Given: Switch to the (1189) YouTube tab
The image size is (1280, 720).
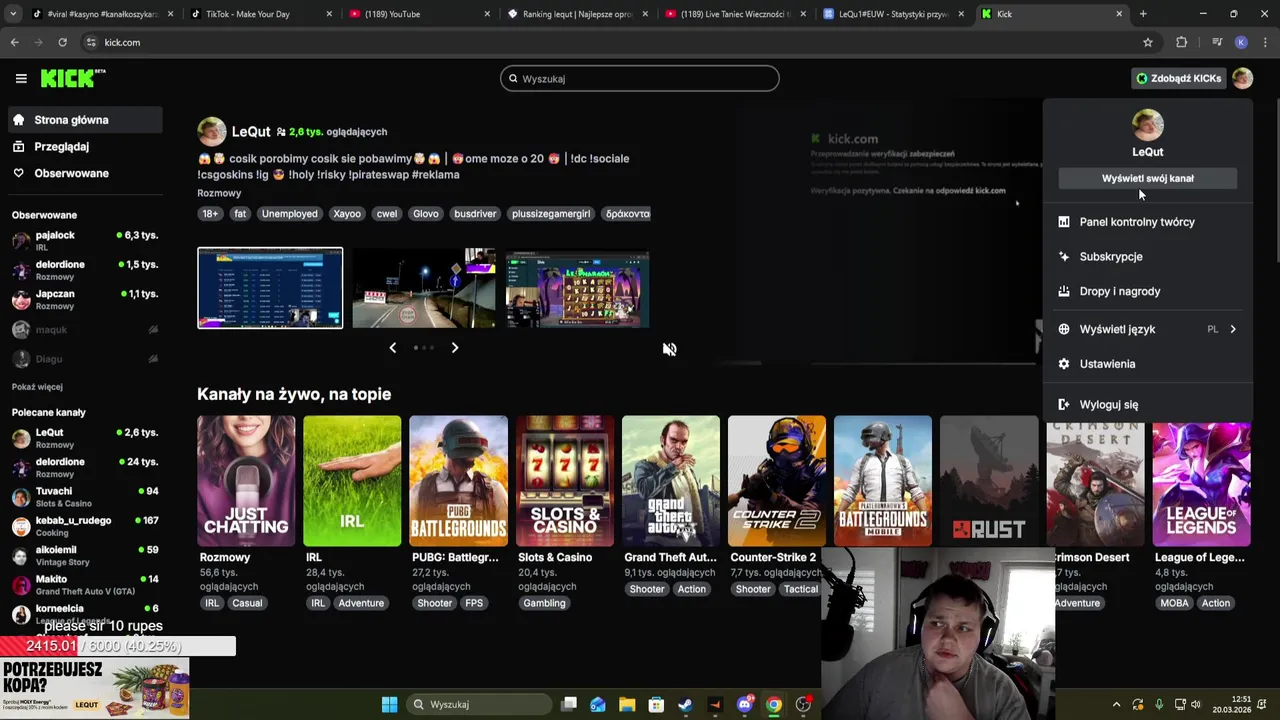Looking at the screenshot, I should coord(418,14).
